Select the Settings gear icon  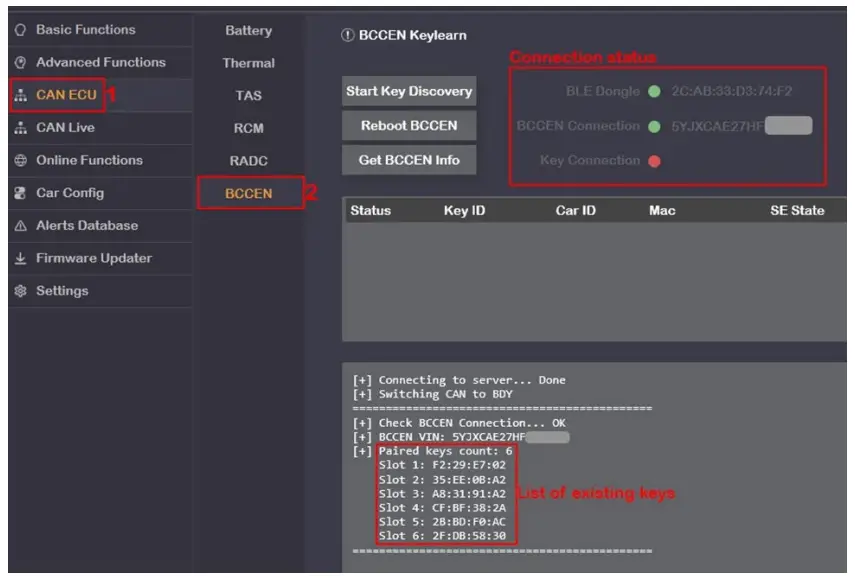point(21,291)
